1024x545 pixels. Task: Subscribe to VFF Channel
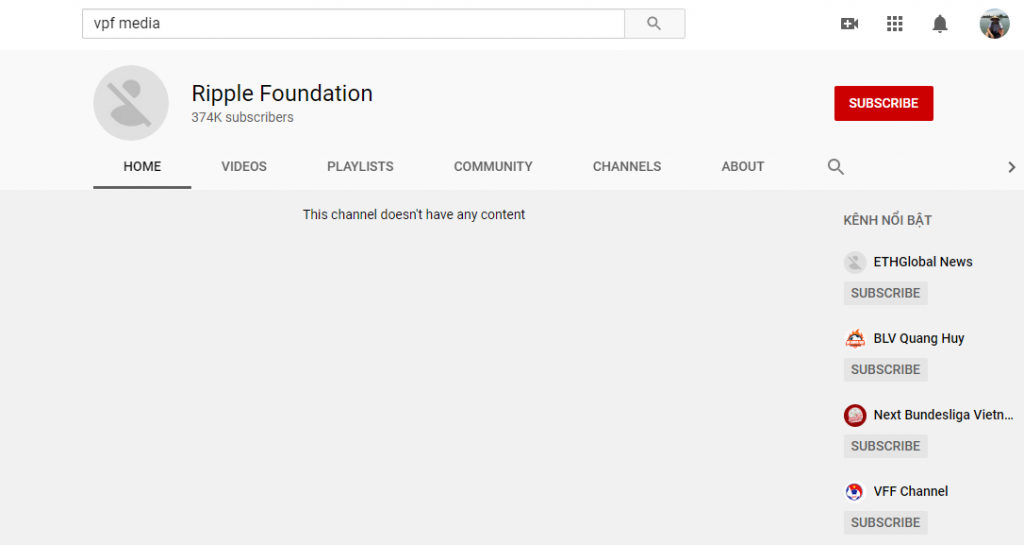click(x=886, y=522)
